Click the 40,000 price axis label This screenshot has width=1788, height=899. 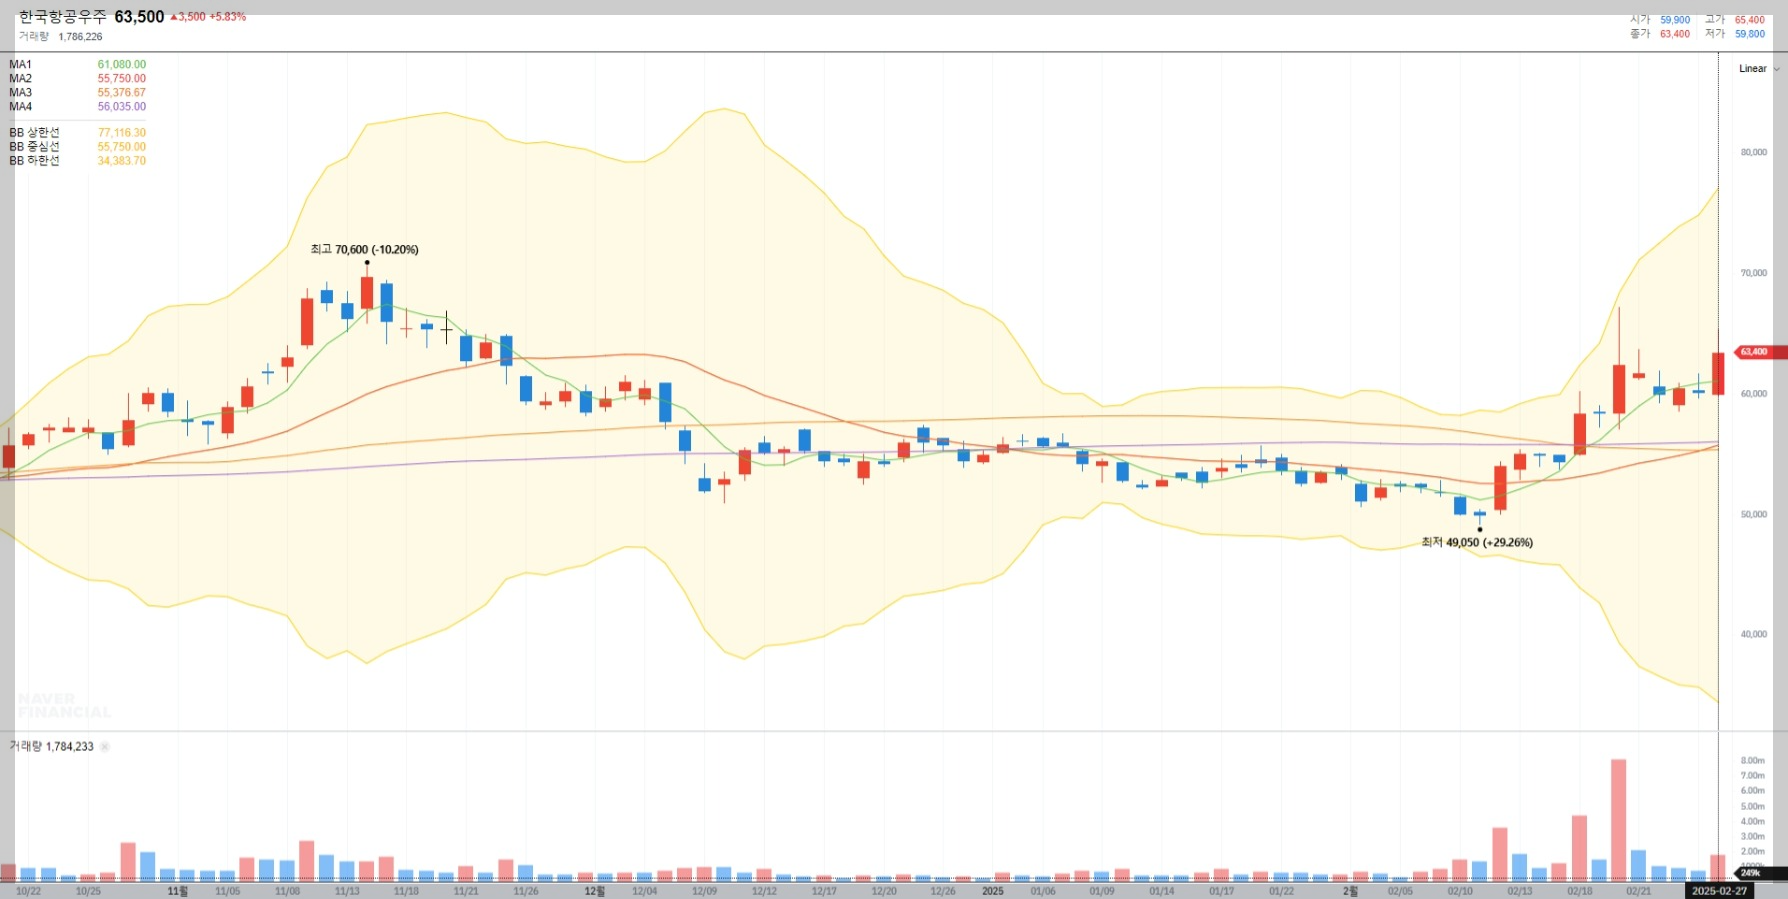[1754, 635]
